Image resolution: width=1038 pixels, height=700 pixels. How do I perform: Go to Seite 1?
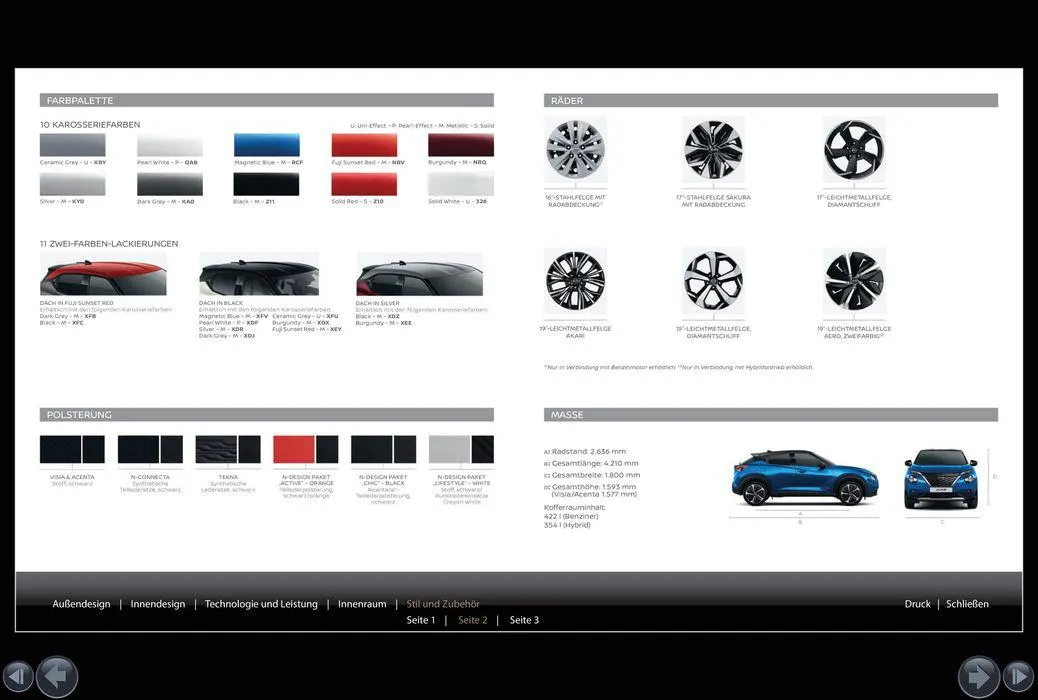(421, 620)
